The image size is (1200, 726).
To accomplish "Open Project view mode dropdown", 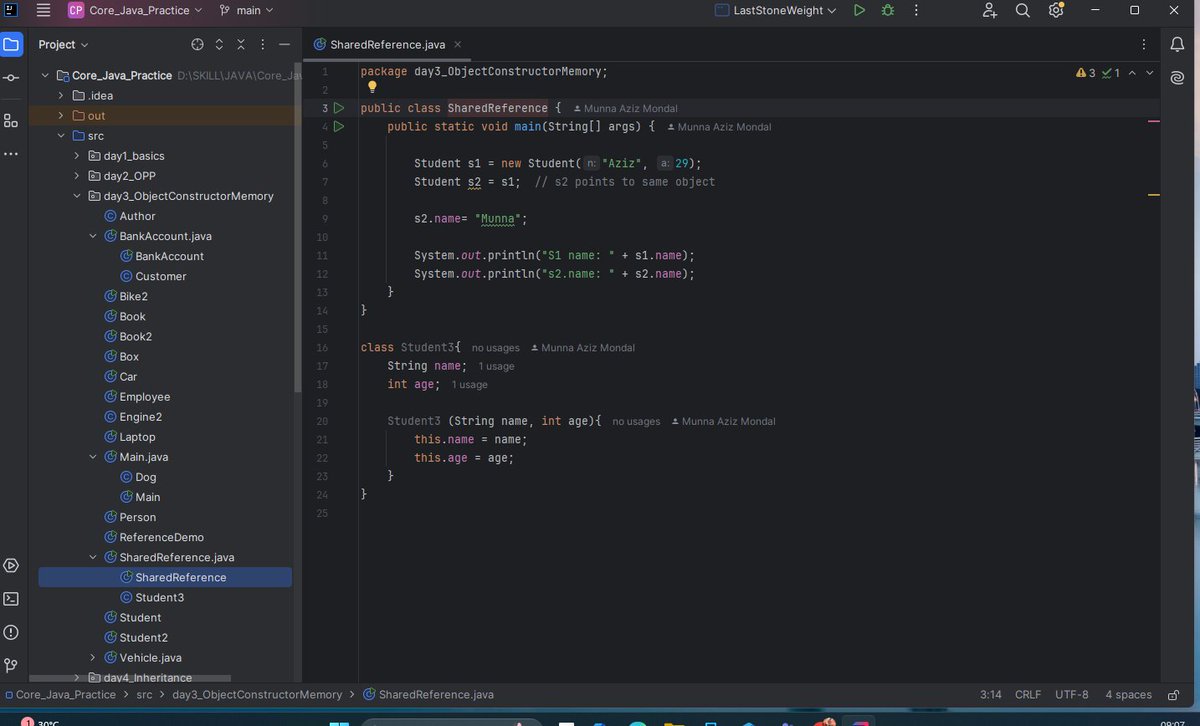I will click(x=64, y=45).
